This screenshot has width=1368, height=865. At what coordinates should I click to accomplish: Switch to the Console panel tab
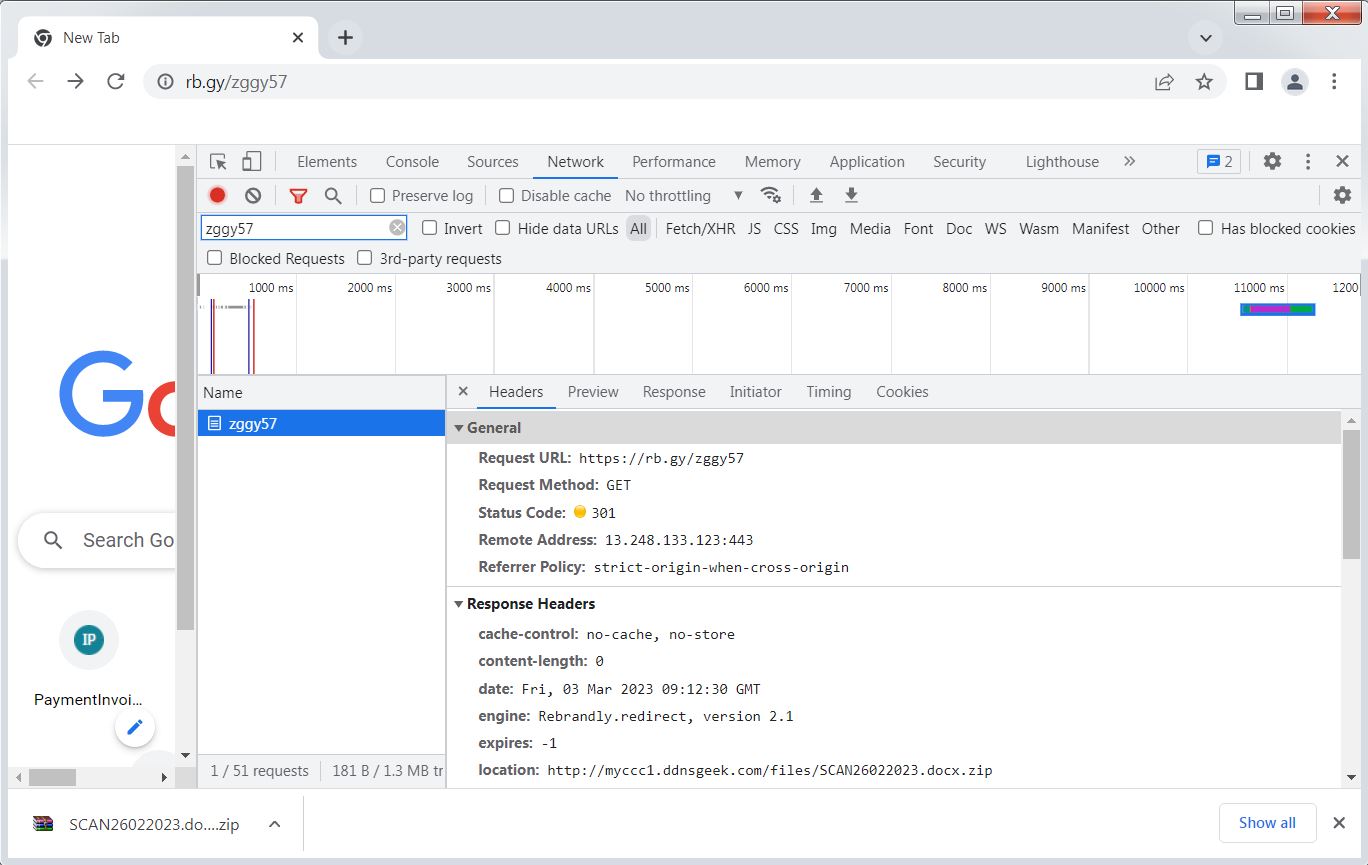[412, 162]
